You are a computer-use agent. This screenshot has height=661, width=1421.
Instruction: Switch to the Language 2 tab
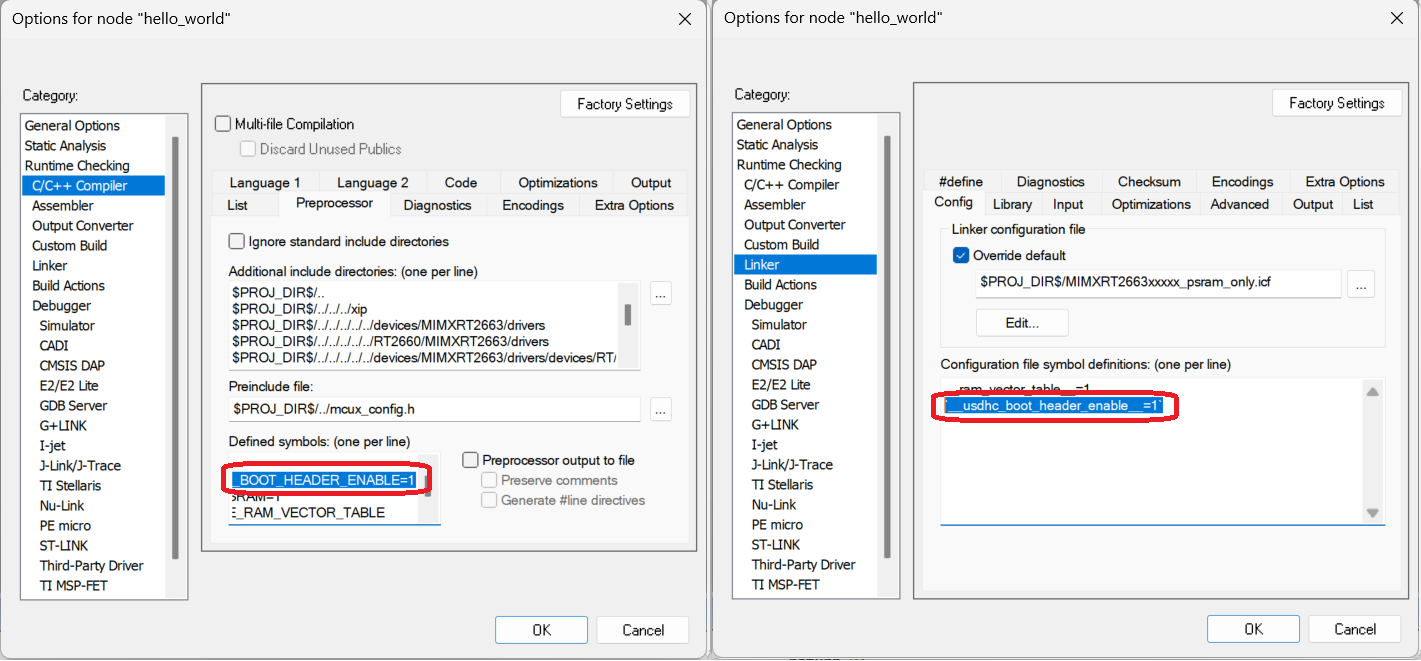[x=372, y=182]
